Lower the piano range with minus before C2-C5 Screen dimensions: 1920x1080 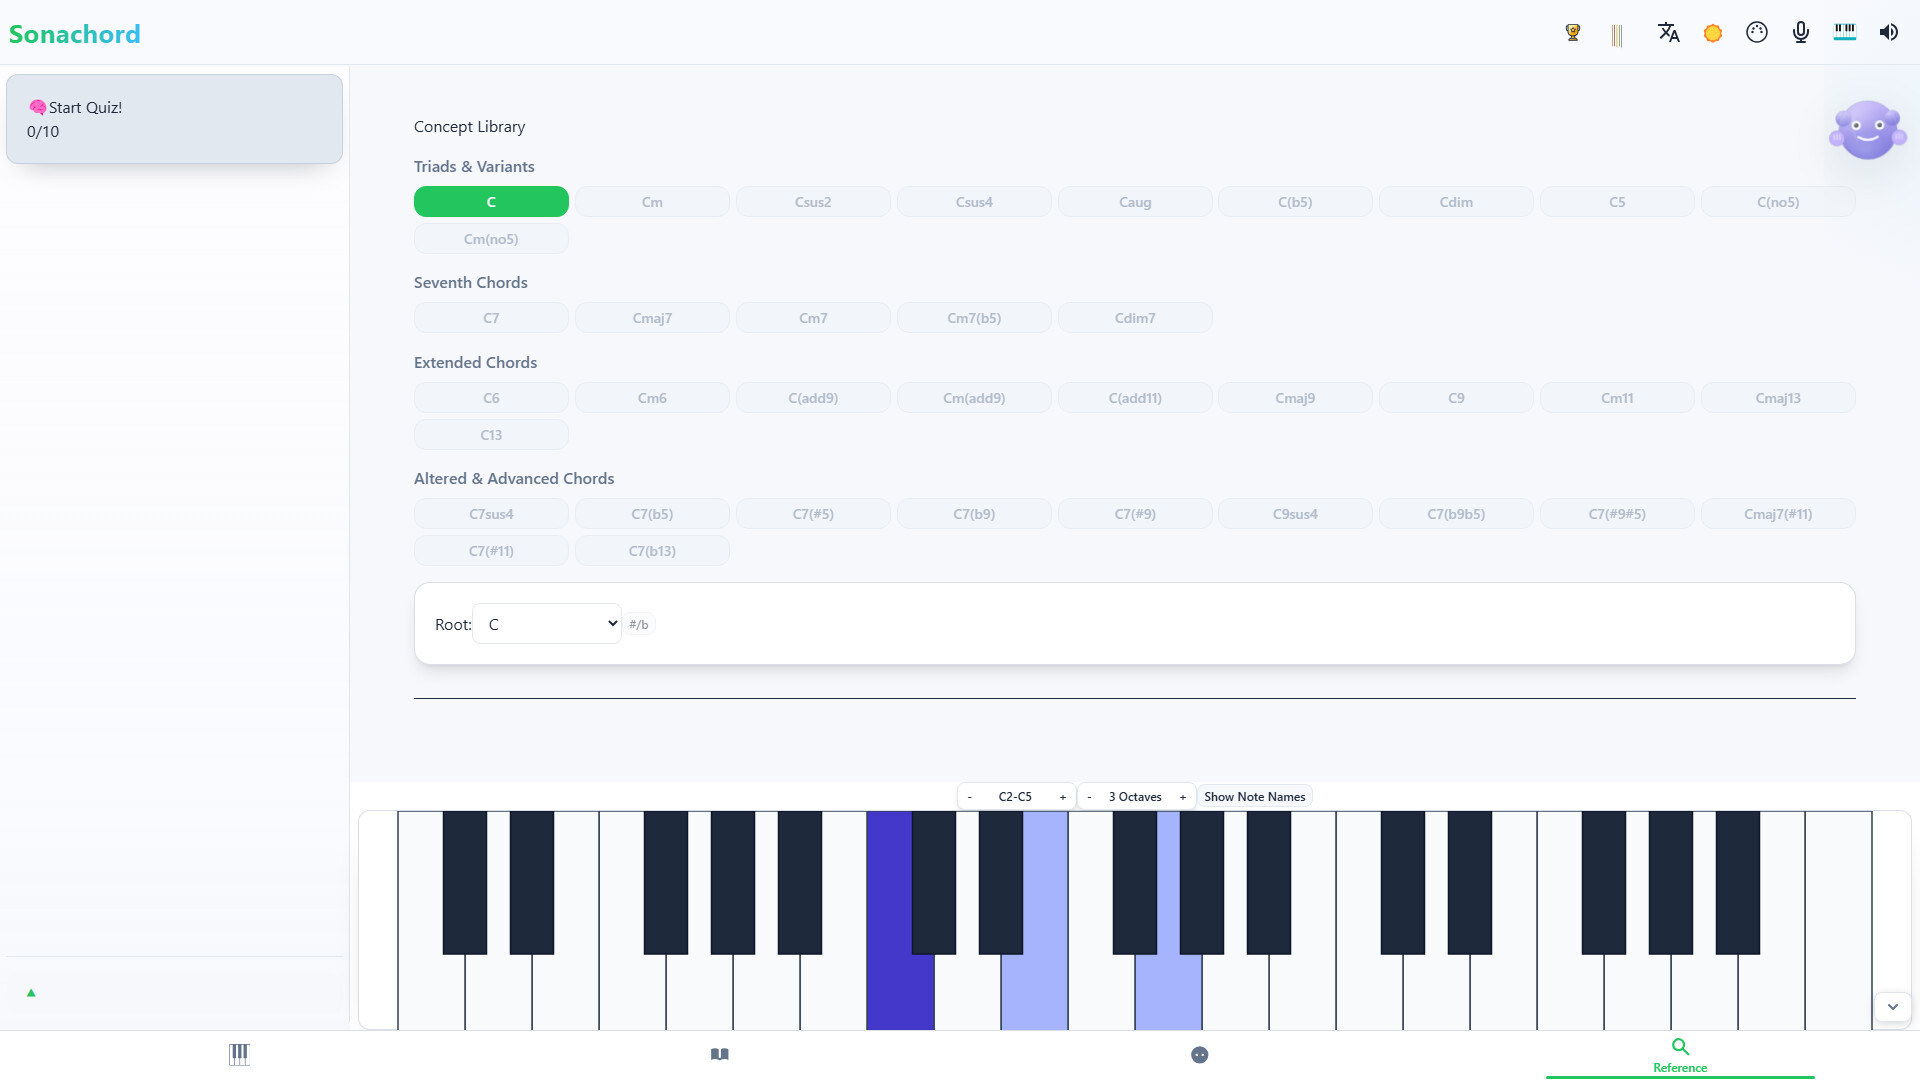[969, 797]
